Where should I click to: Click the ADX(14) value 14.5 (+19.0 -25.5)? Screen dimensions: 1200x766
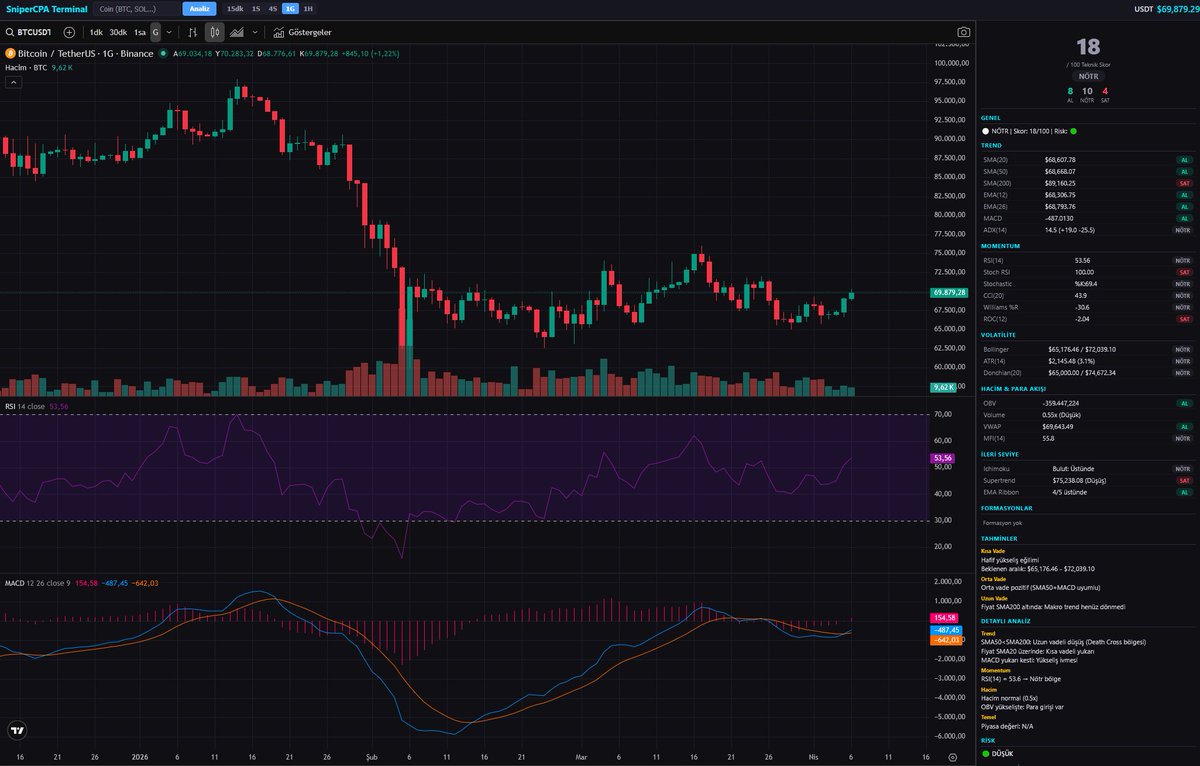click(x=1068, y=230)
